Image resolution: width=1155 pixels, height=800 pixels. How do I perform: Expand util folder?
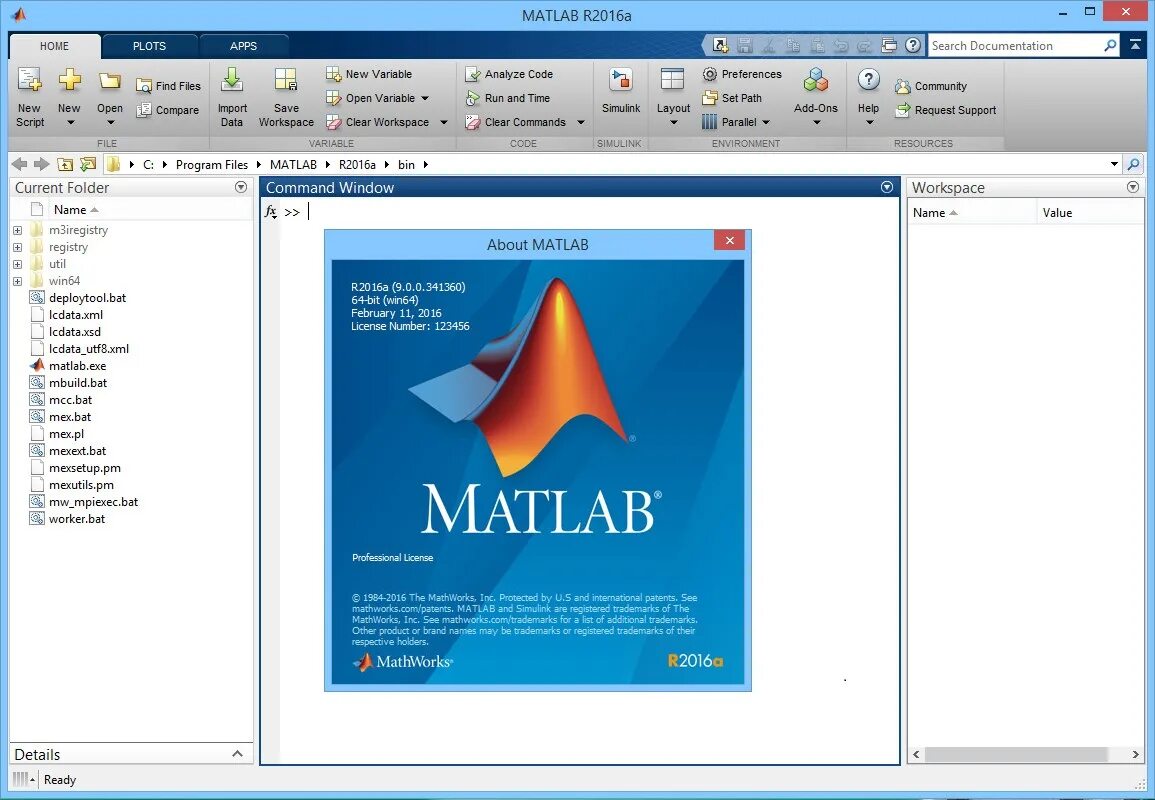pyautogui.click(x=18, y=264)
